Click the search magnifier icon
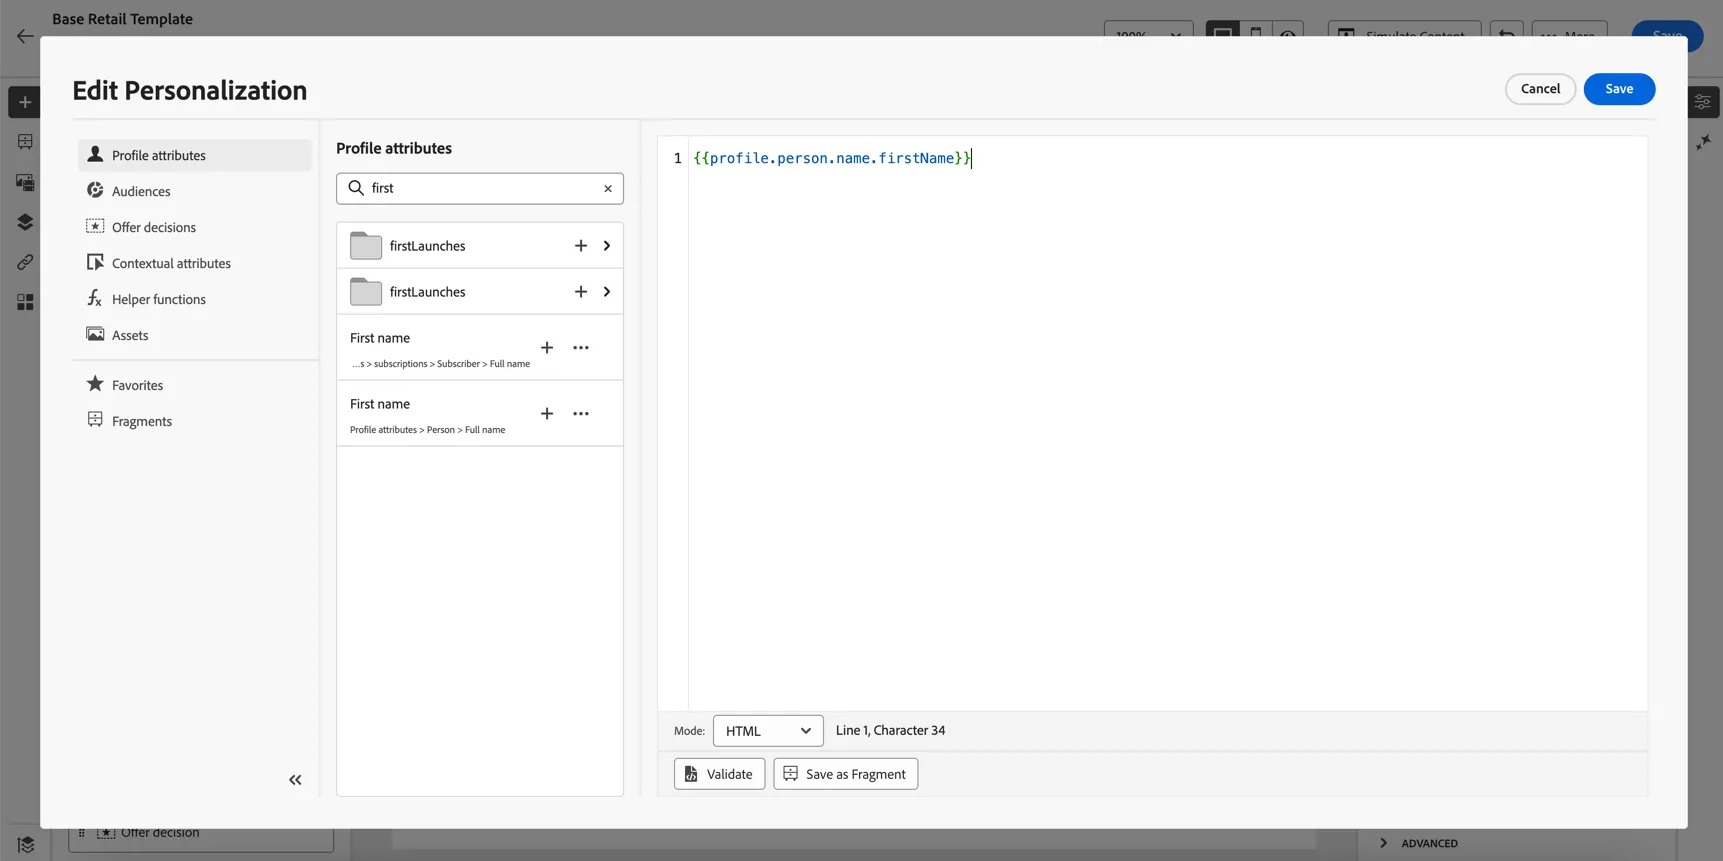1723x861 pixels. tap(356, 188)
